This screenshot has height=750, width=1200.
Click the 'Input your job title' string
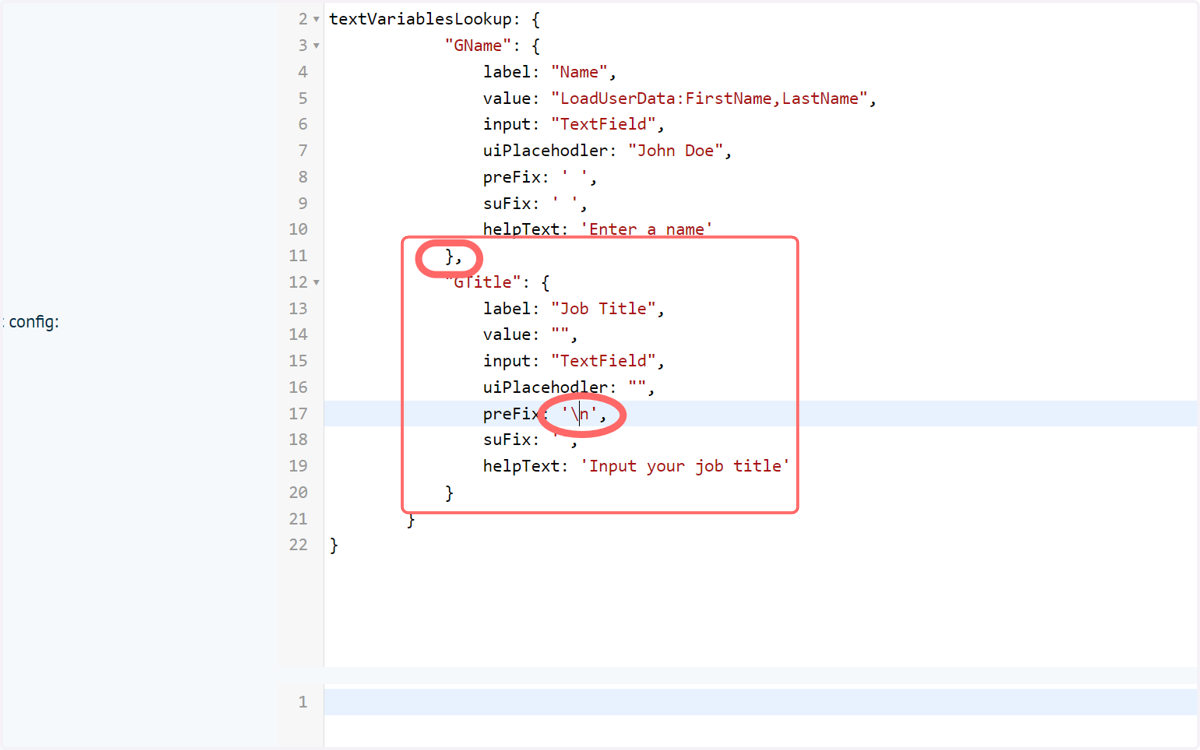(x=685, y=466)
